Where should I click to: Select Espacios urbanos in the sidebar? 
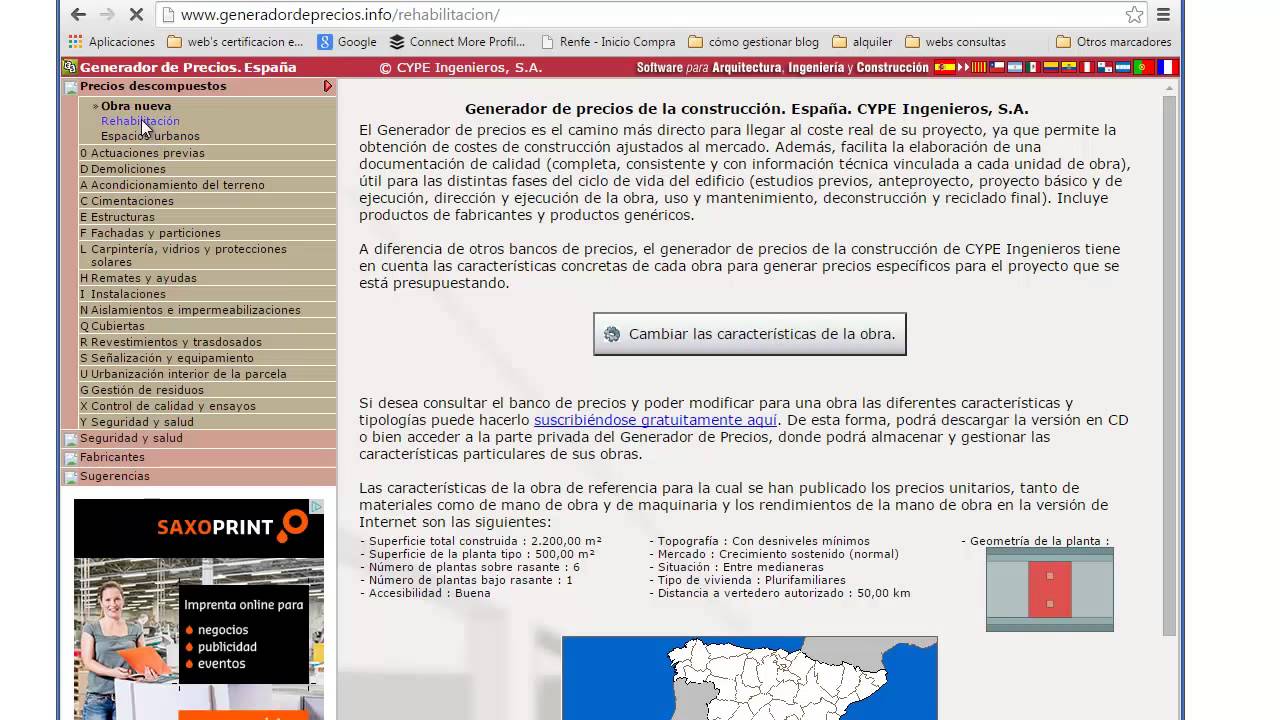tap(150, 136)
